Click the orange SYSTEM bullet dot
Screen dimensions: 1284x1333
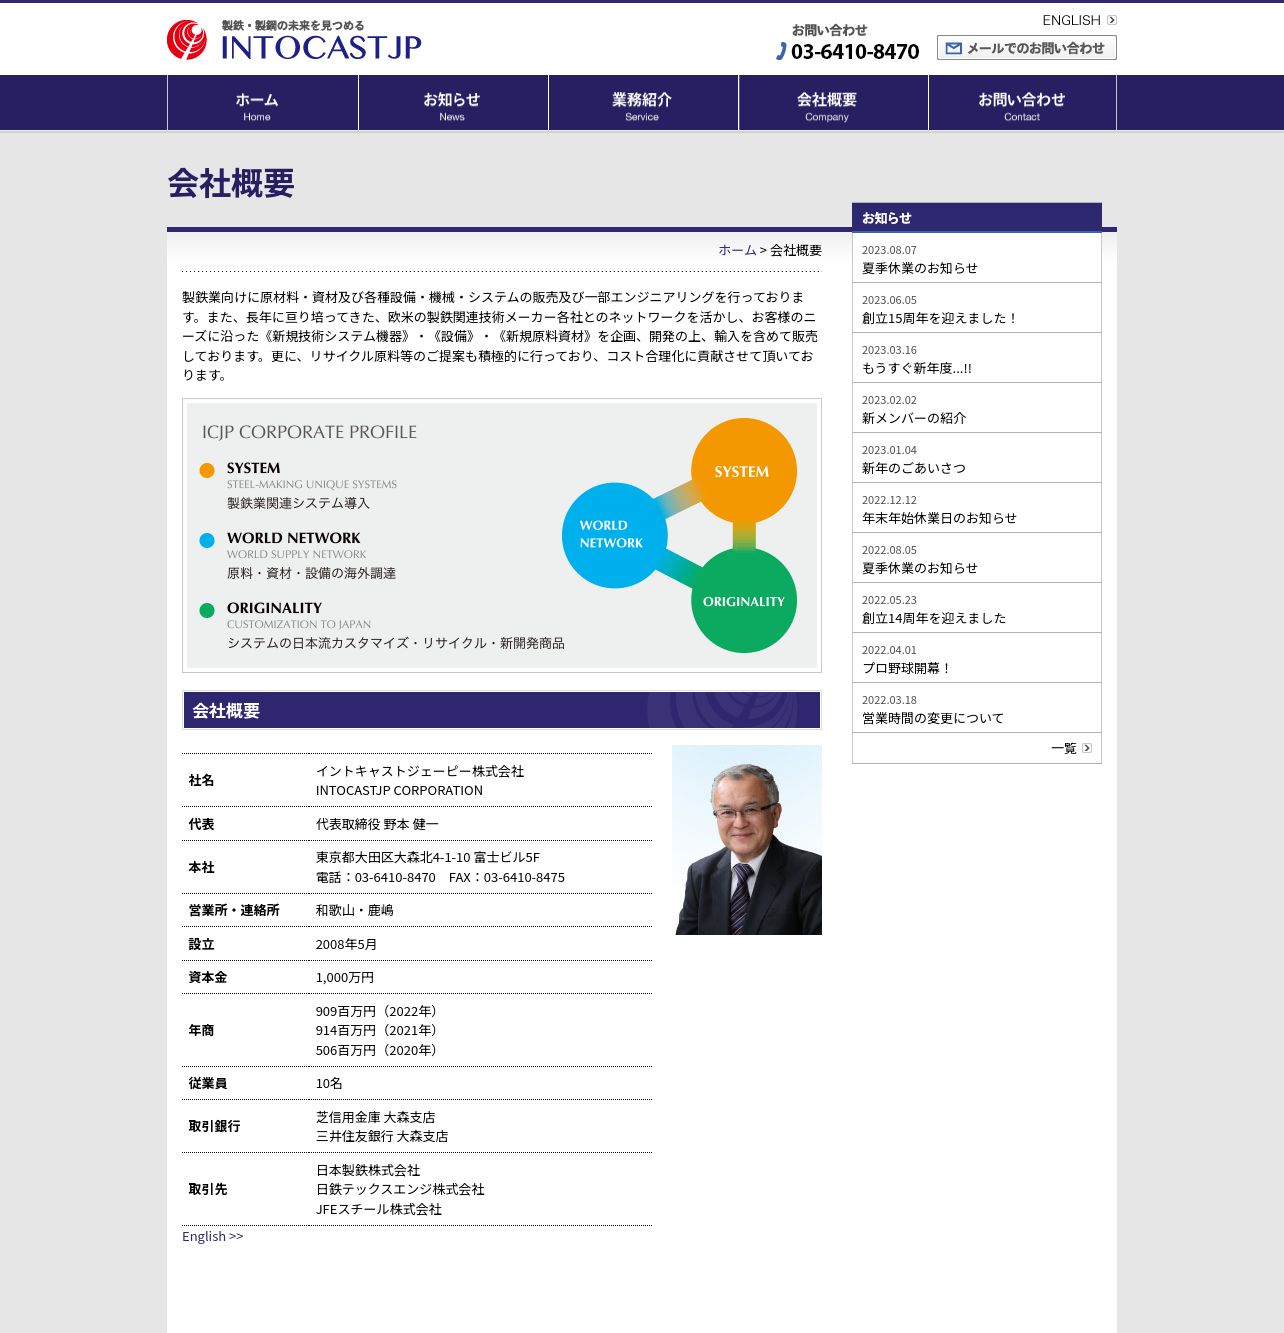[x=207, y=470]
